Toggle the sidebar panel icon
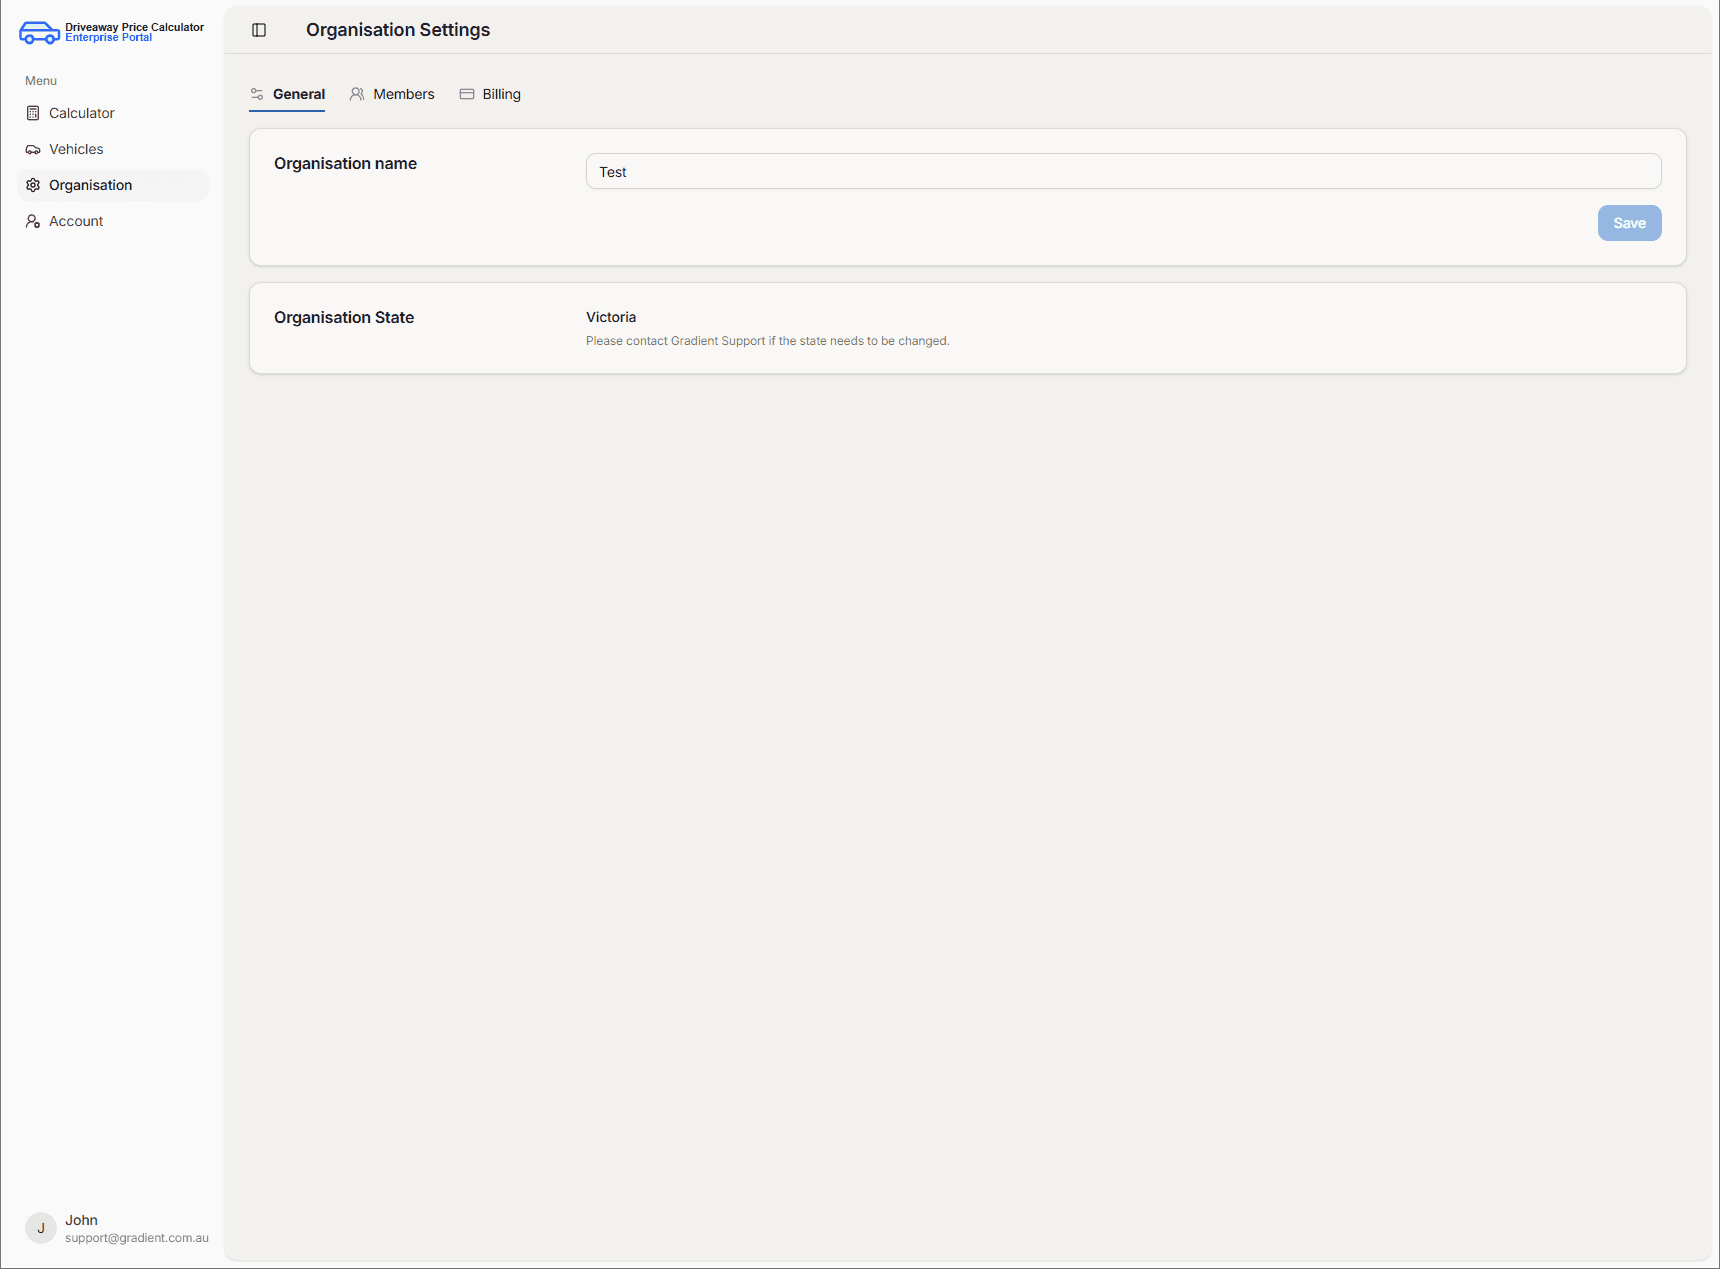The width and height of the screenshot is (1720, 1269). pyautogui.click(x=259, y=30)
